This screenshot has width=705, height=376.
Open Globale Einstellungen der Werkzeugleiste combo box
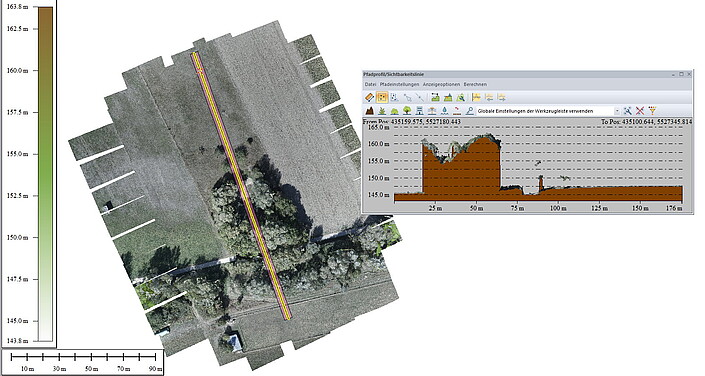pos(548,111)
